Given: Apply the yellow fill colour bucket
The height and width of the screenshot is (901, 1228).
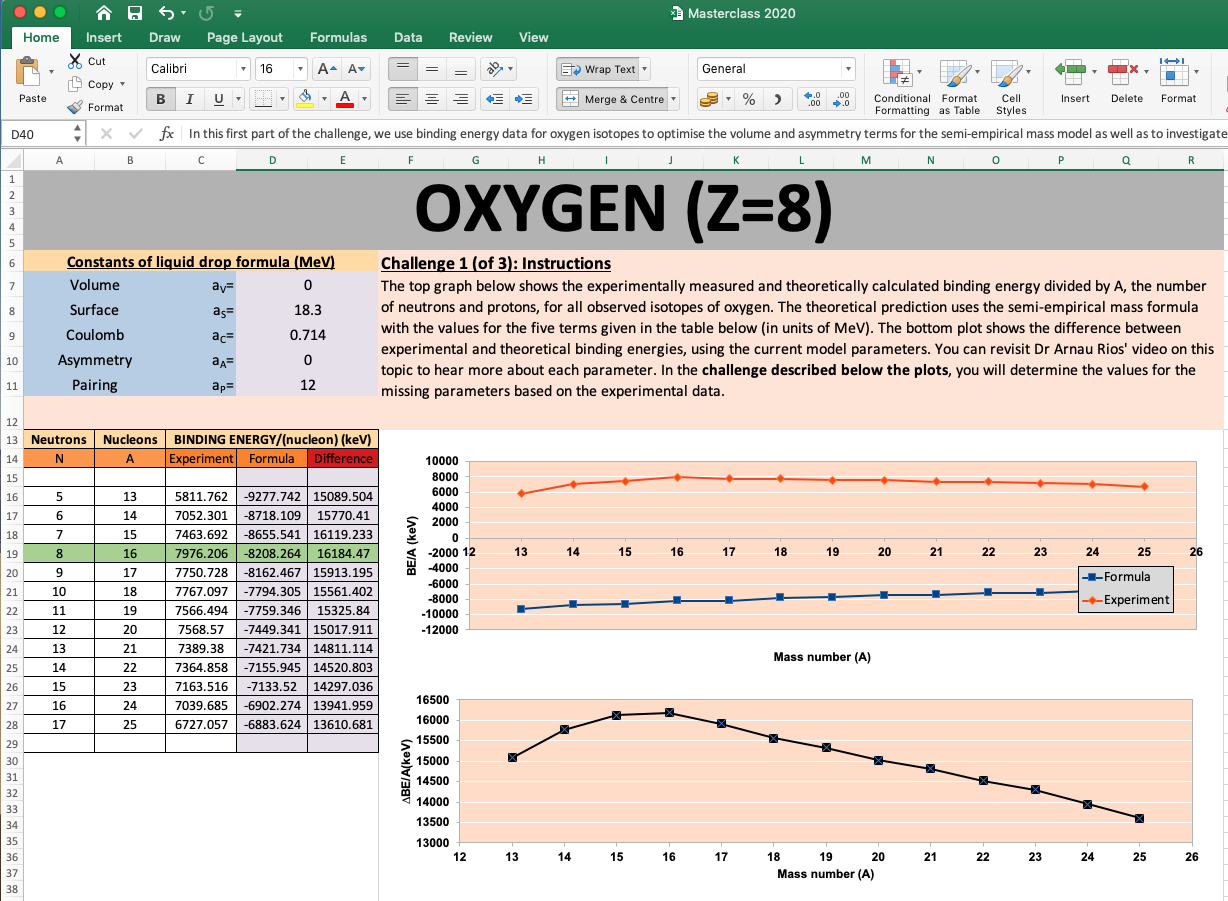Looking at the screenshot, I should click(305, 99).
